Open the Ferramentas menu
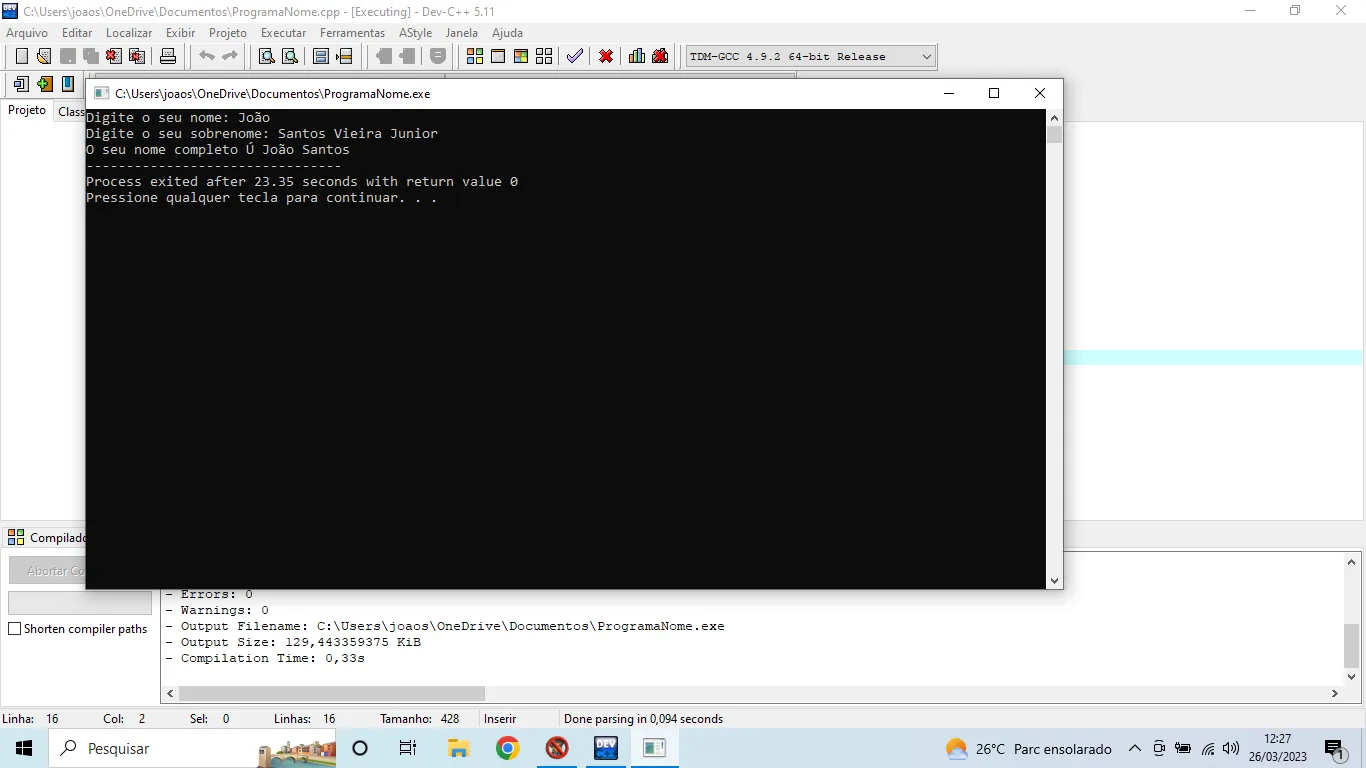Viewport: 1366px width, 768px height. (352, 33)
